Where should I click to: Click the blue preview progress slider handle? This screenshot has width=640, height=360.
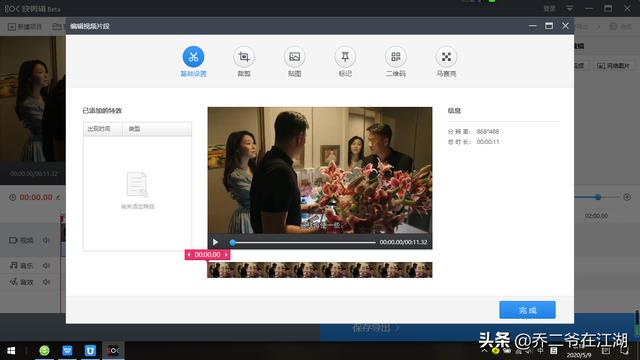point(232,242)
